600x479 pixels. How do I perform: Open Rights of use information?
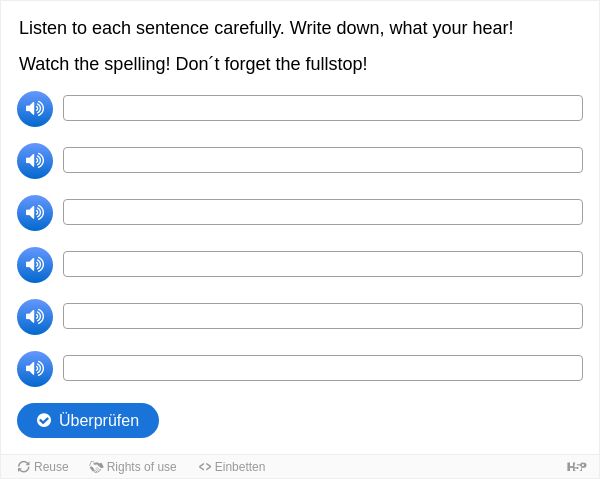(x=133, y=467)
